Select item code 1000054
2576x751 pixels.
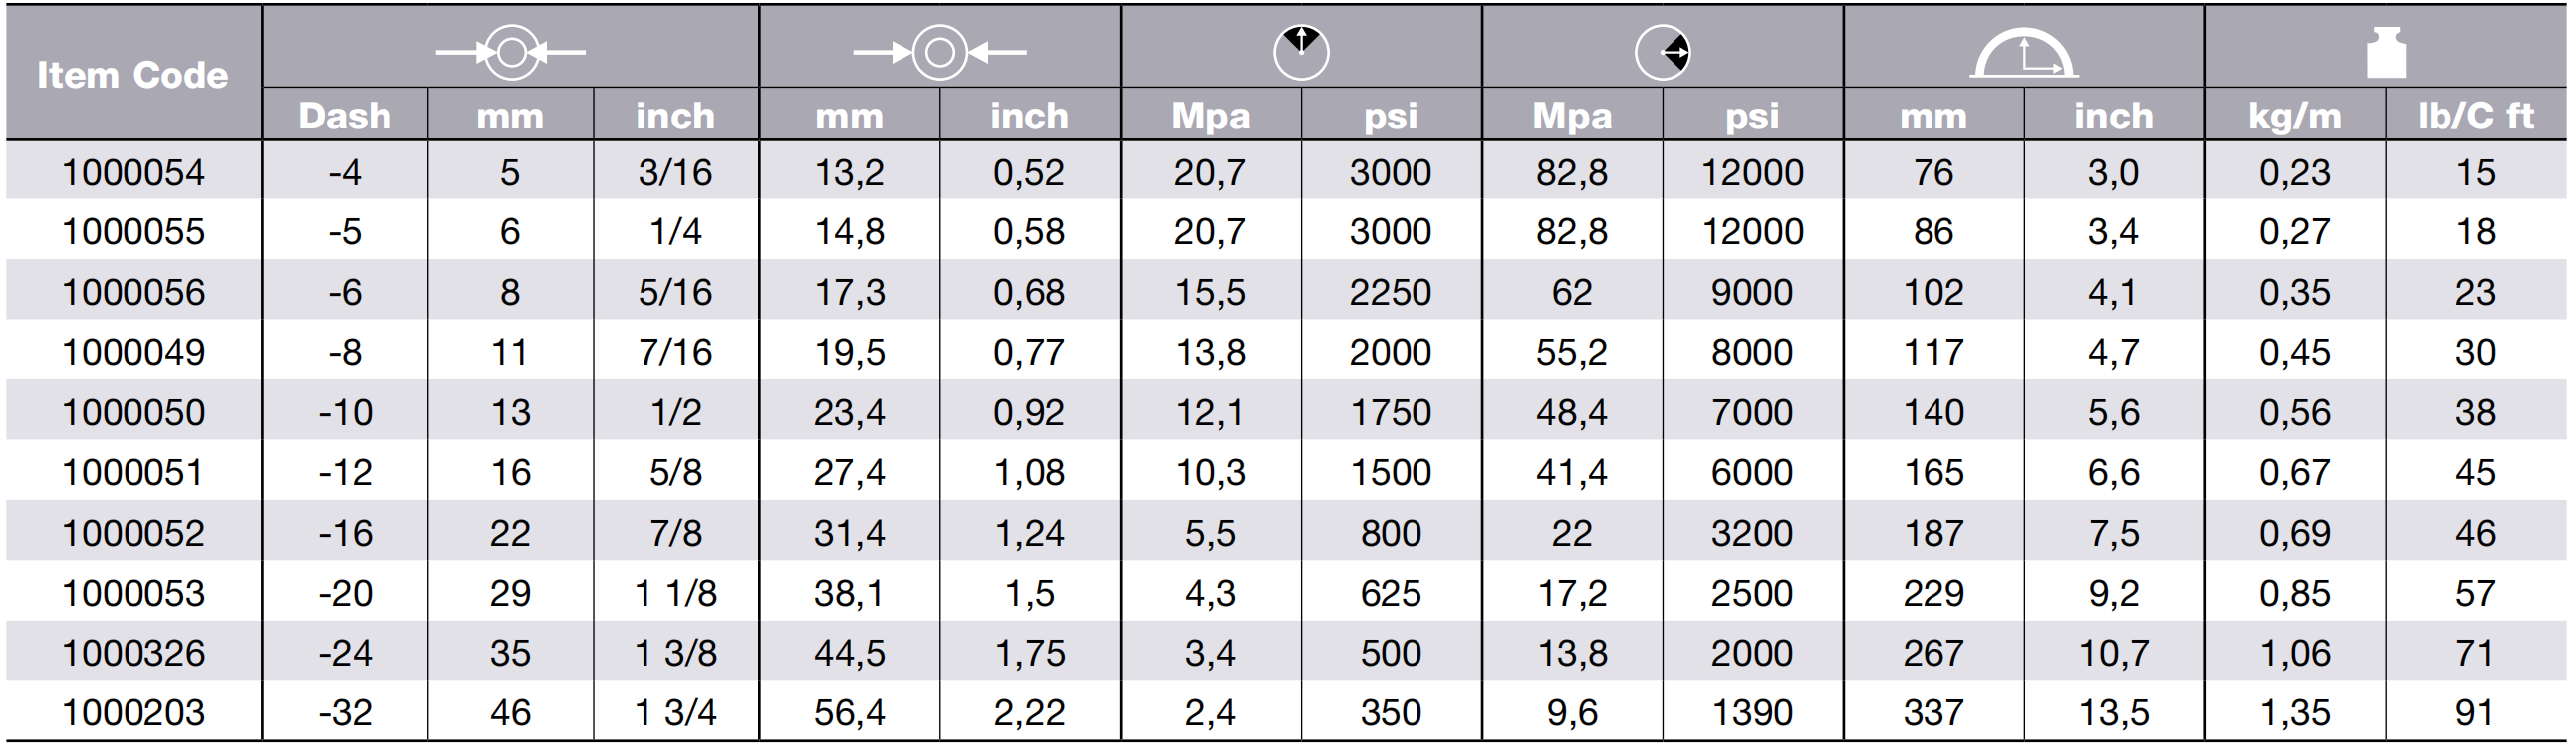133,172
